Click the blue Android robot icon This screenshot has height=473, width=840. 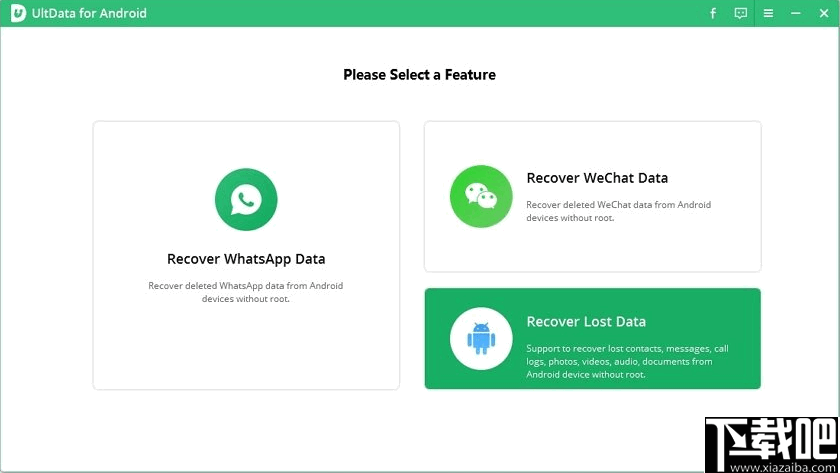point(481,339)
